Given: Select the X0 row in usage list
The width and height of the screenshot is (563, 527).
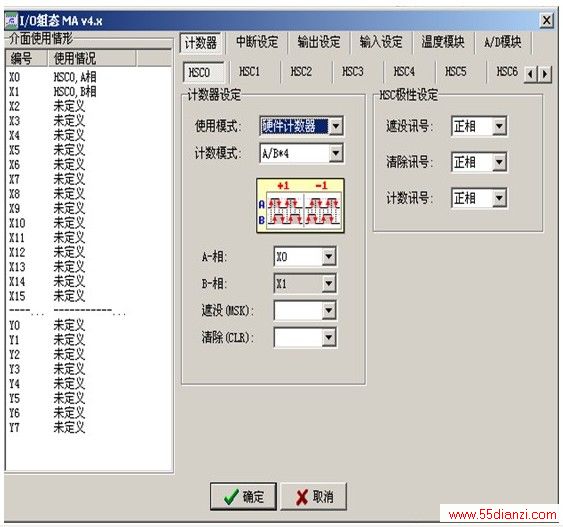Looking at the screenshot, I should 89,77.
